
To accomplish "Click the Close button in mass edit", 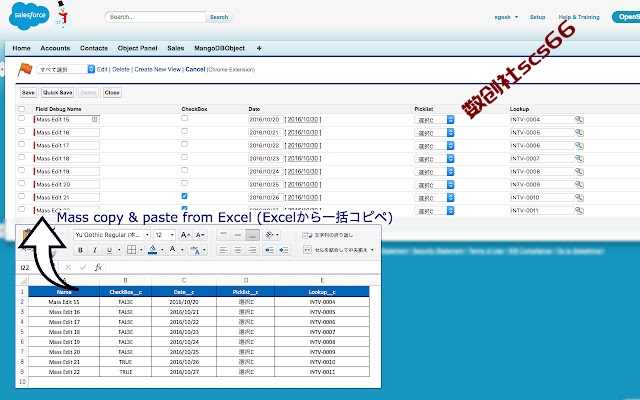I will [x=112, y=93].
